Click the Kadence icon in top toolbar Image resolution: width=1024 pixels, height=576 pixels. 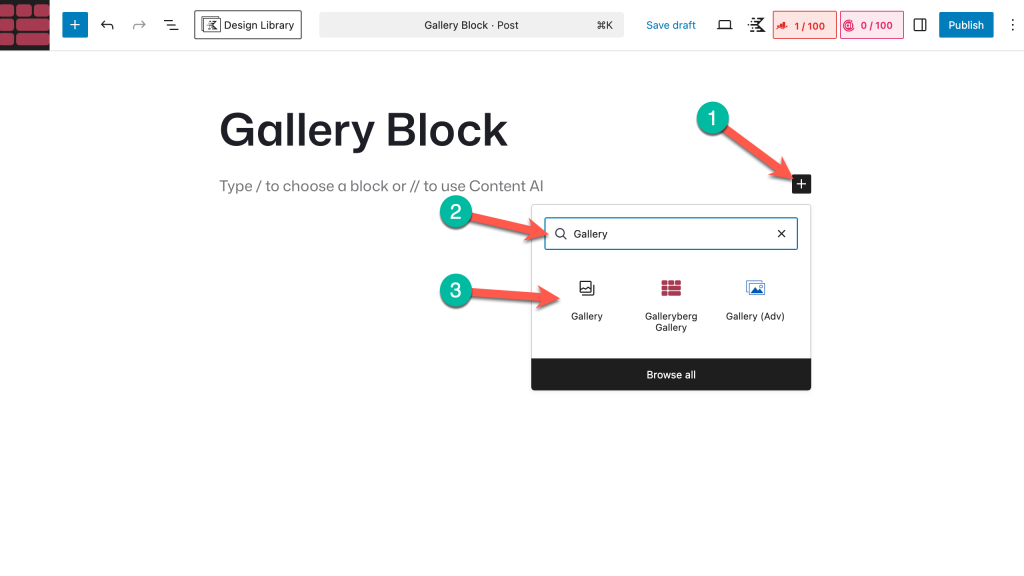tap(756, 25)
